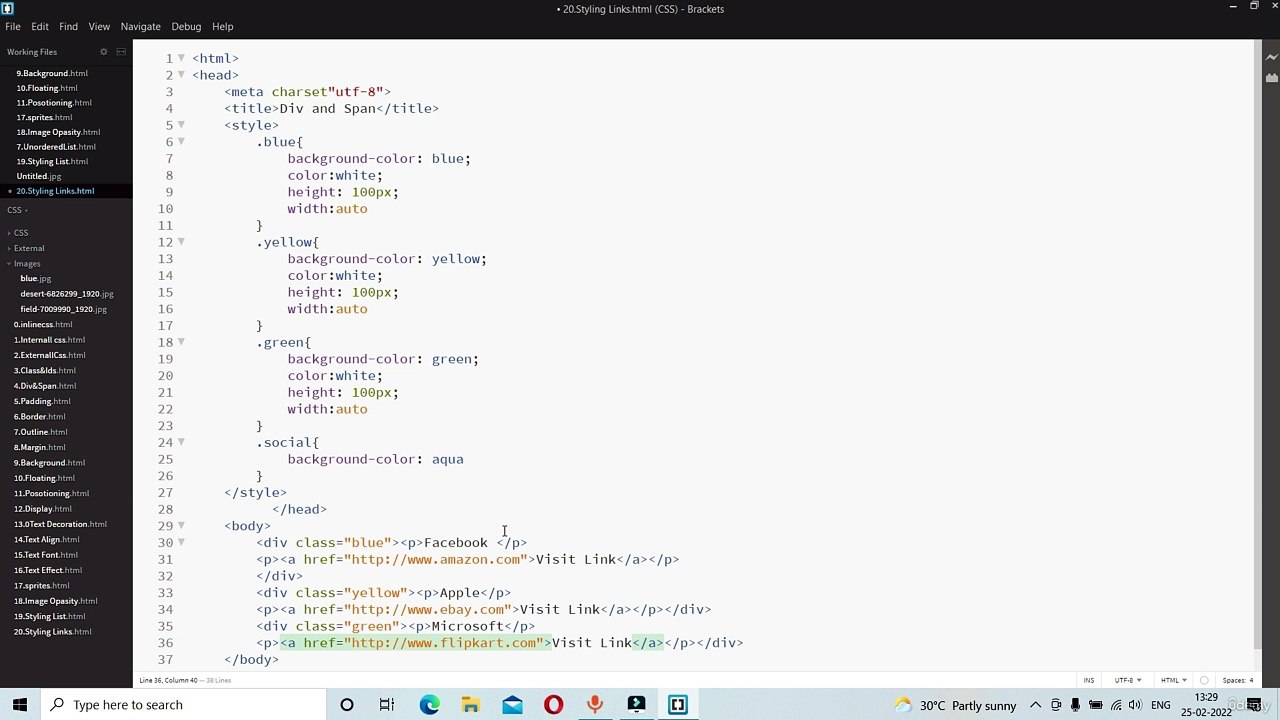Expand the CSS project dropdown in sidebar
This screenshot has height=720, width=1280.
pyautogui.click(x=17, y=210)
